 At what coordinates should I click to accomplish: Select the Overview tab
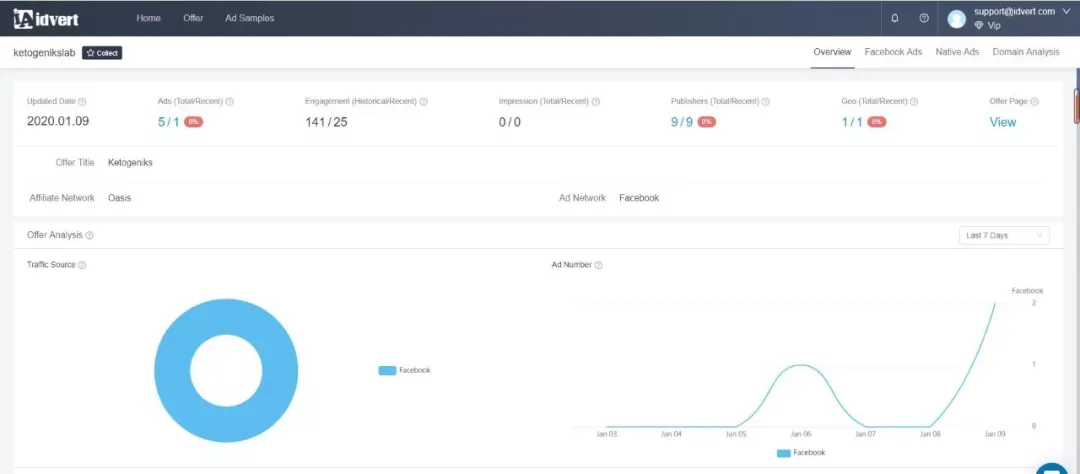coord(832,52)
